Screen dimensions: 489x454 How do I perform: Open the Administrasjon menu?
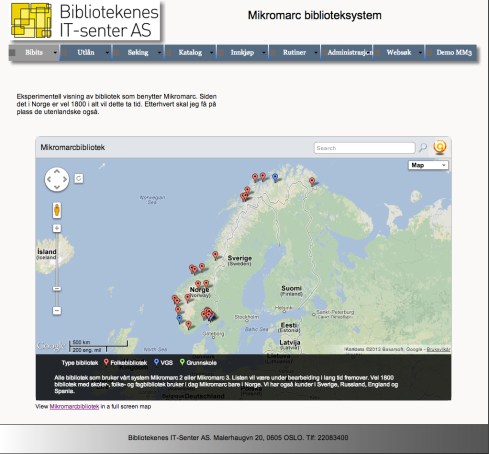click(x=347, y=53)
